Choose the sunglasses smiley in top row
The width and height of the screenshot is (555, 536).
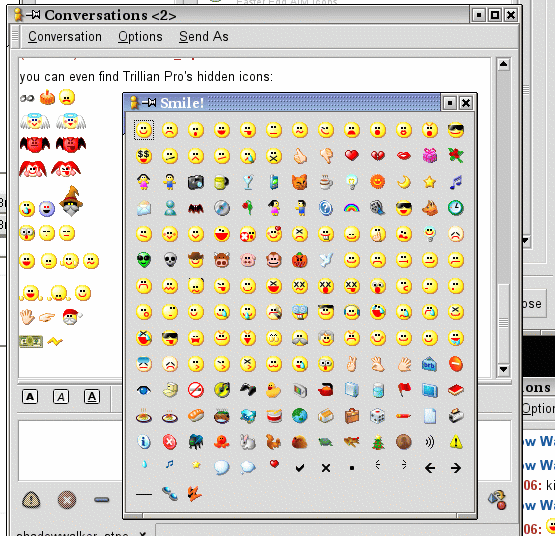click(x=456, y=130)
